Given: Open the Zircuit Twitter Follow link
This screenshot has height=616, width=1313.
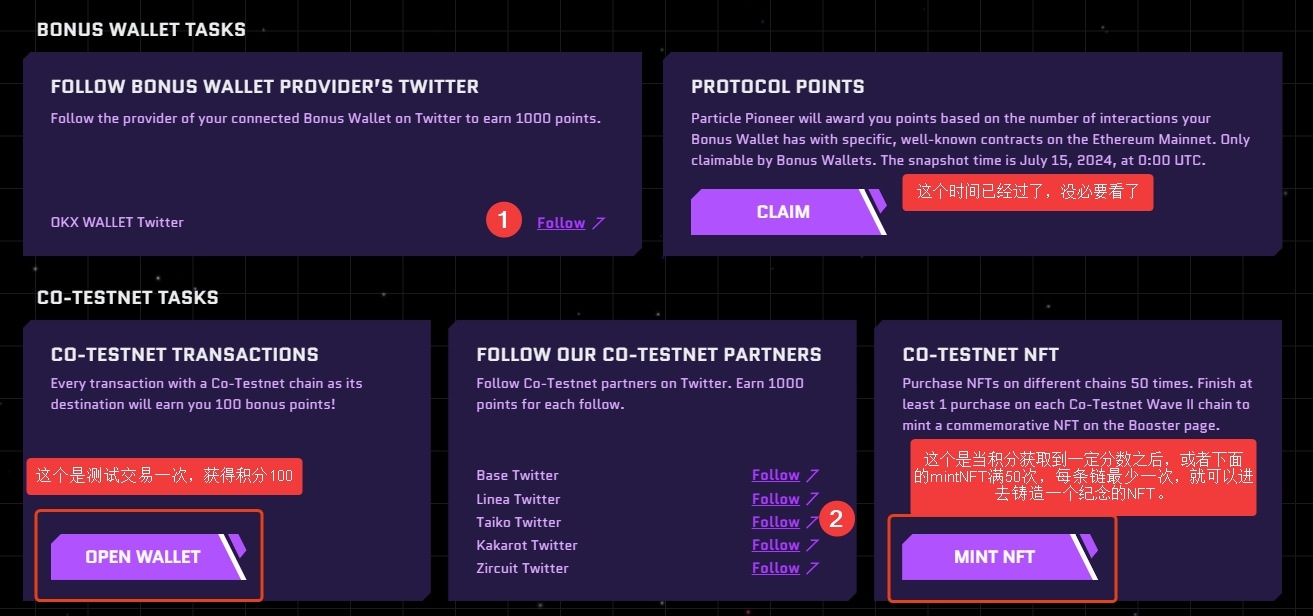Looking at the screenshot, I should click(776, 568).
